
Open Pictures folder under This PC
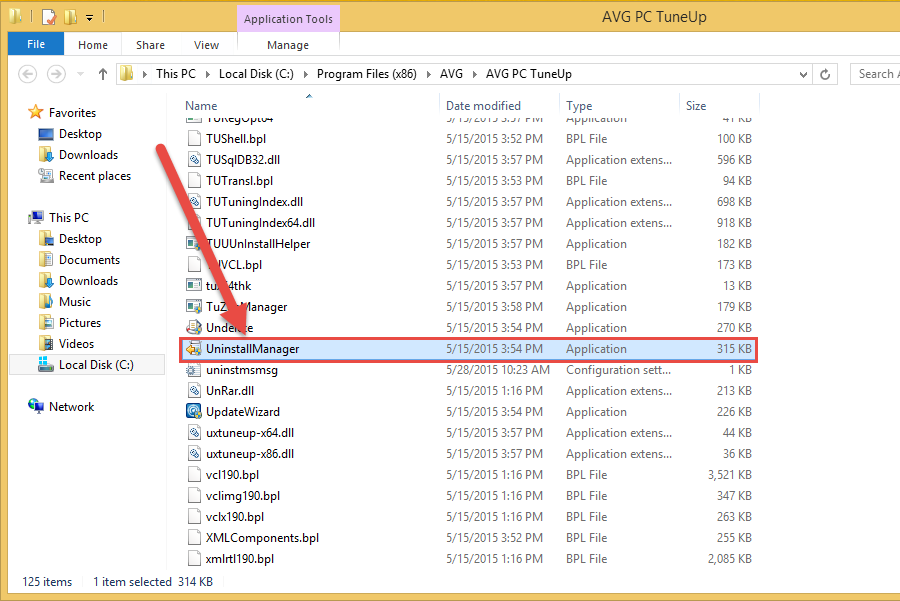pyautogui.click(x=80, y=323)
